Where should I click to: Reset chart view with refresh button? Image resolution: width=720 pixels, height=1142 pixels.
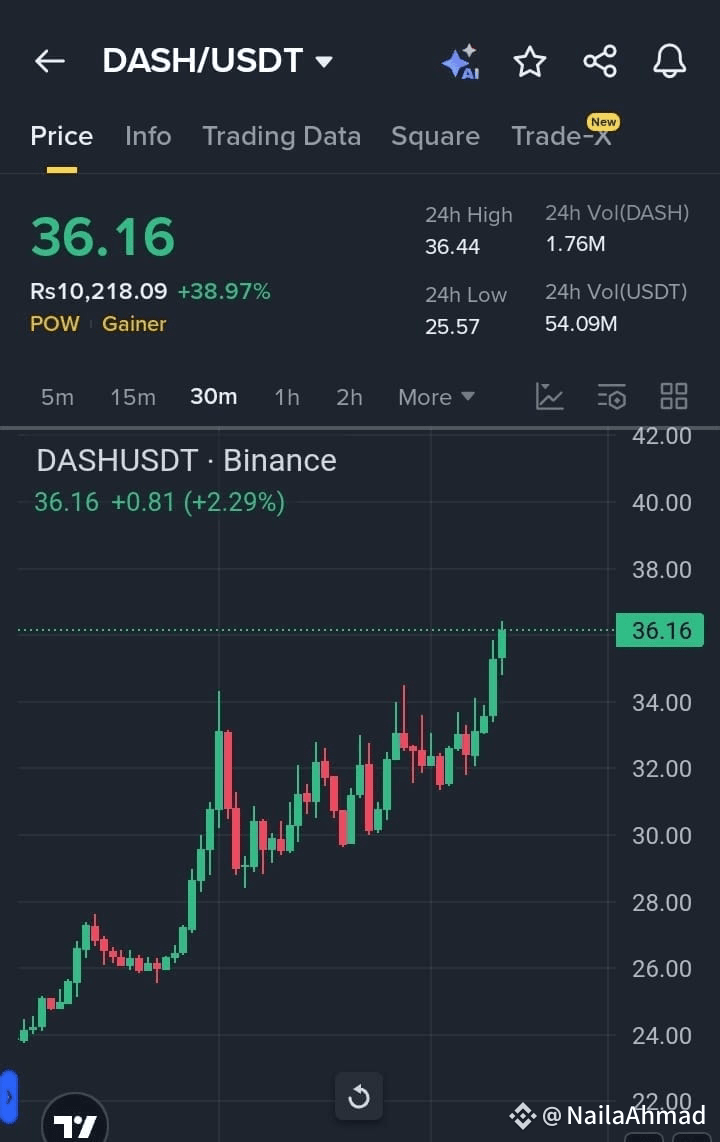(x=358, y=1096)
